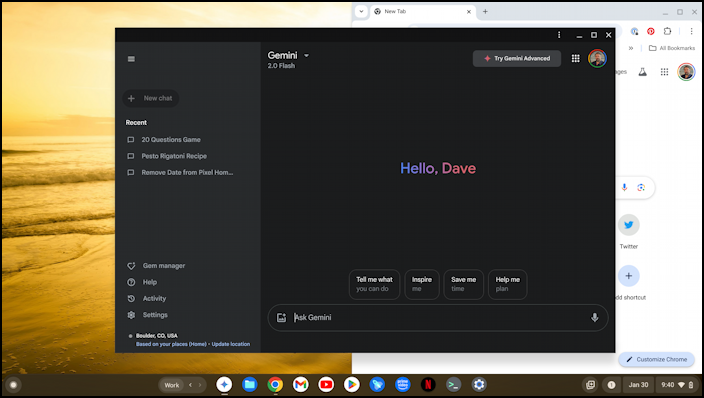704x398 pixels.
Task: Select 'Tell me what you can do' suggestion
Action: coord(374,284)
